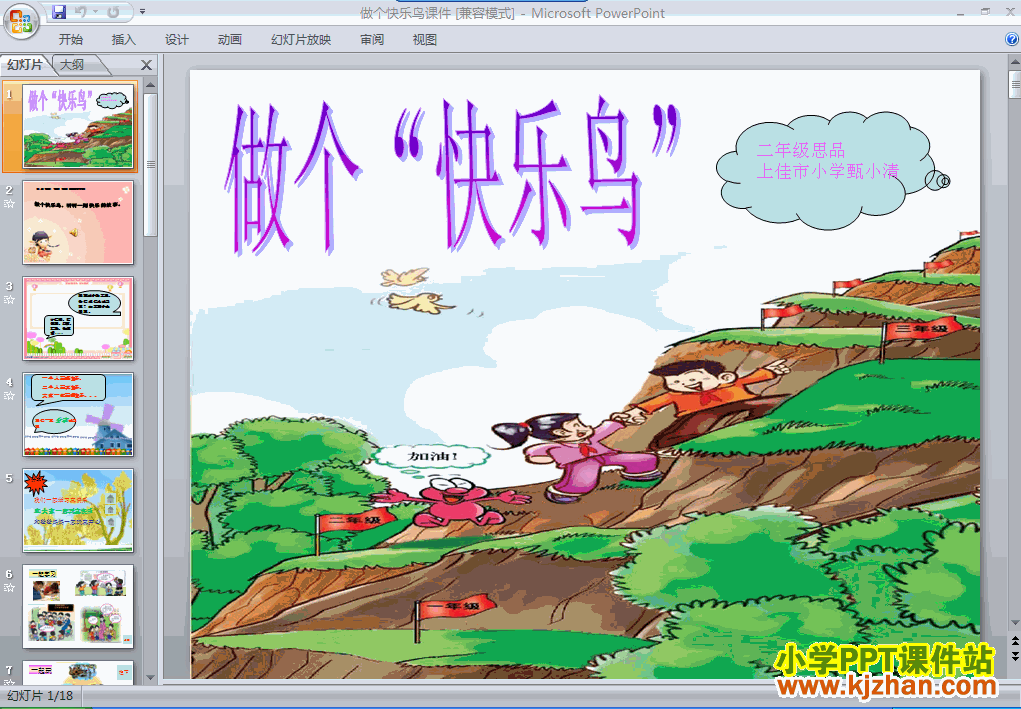Click the cloud callout text 二年级思品
1021x709 pixels.
[801, 150]
